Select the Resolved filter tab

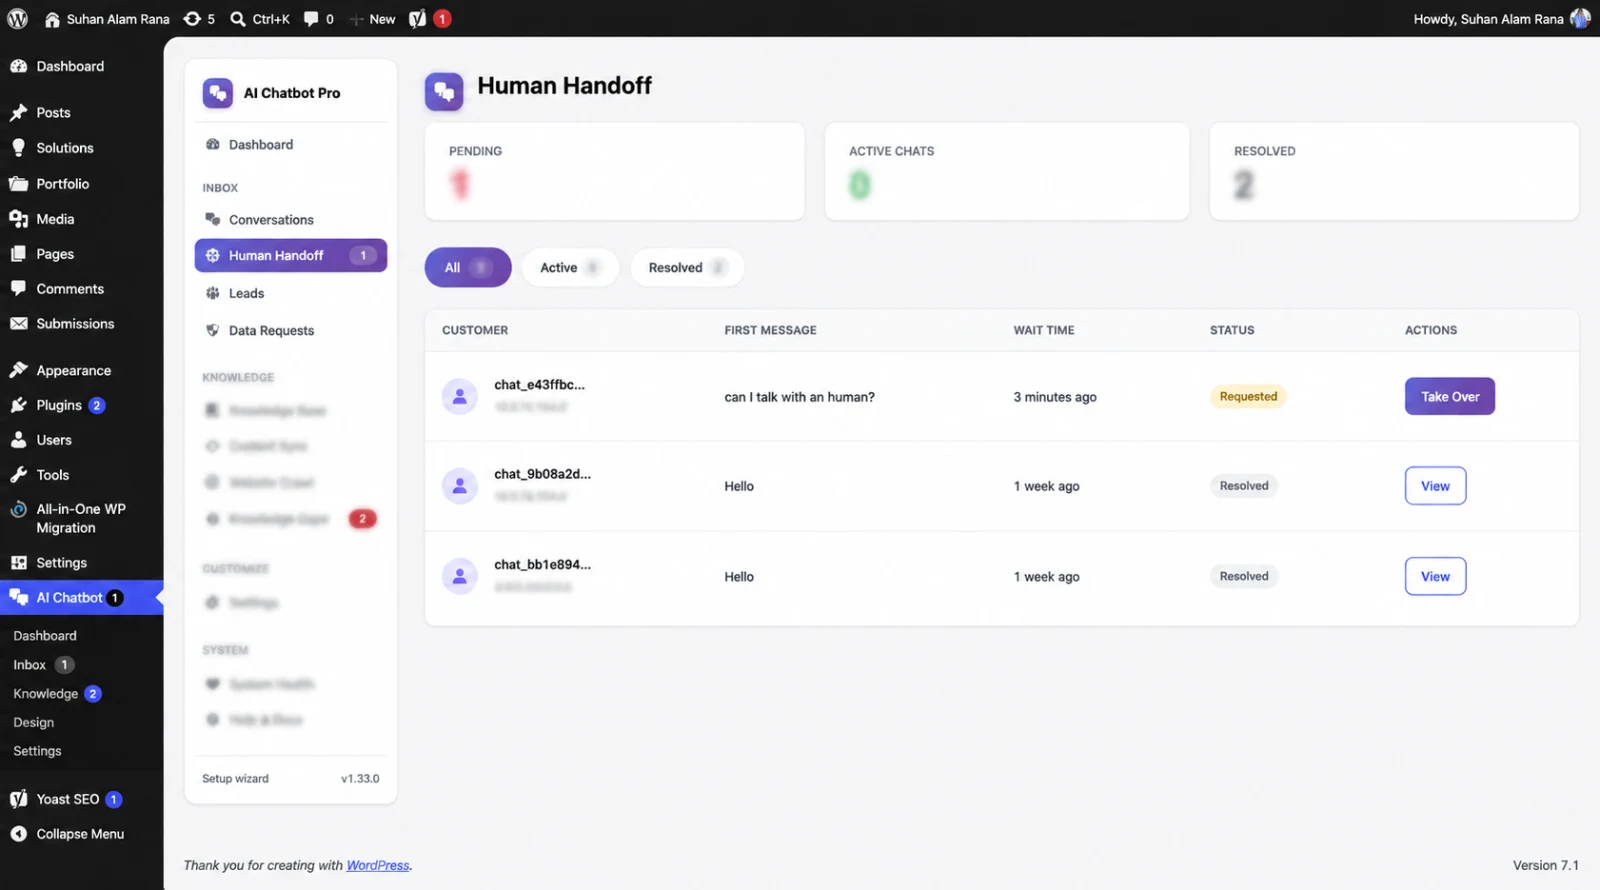point(687,267)
